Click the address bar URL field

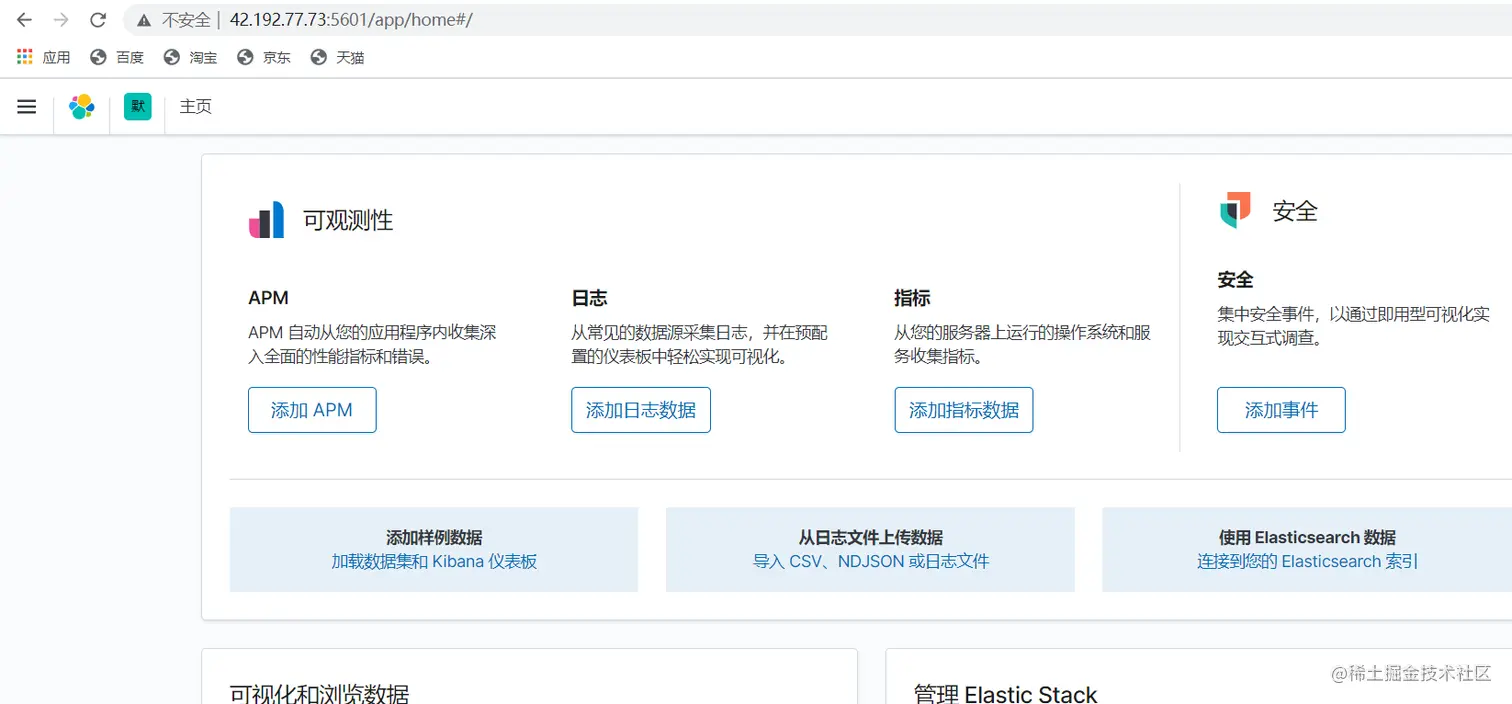click(x=820, y=20)
